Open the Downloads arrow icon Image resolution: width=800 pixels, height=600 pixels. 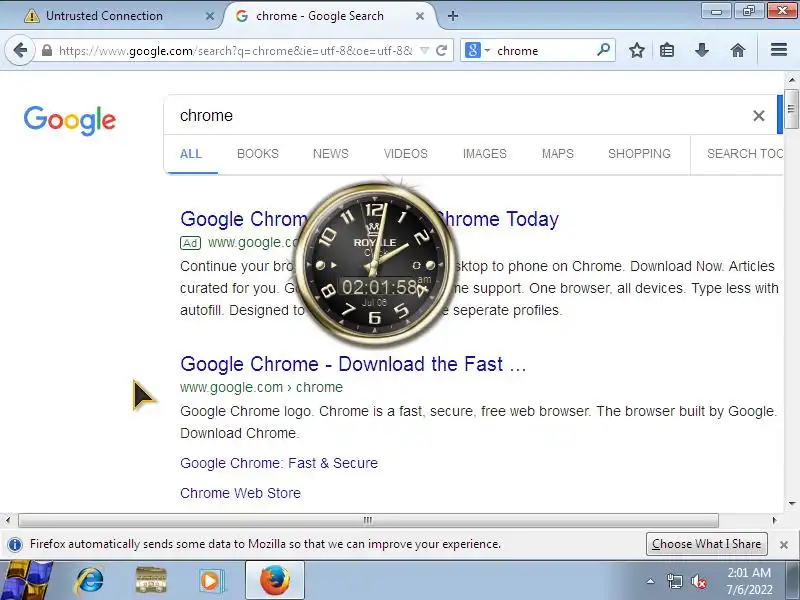click(x=702, y=50)
